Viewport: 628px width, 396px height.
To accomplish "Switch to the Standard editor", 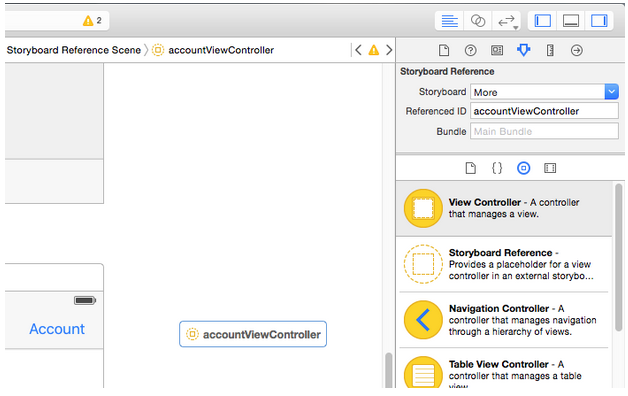I will pyautogui.click(x=449, y=21).
